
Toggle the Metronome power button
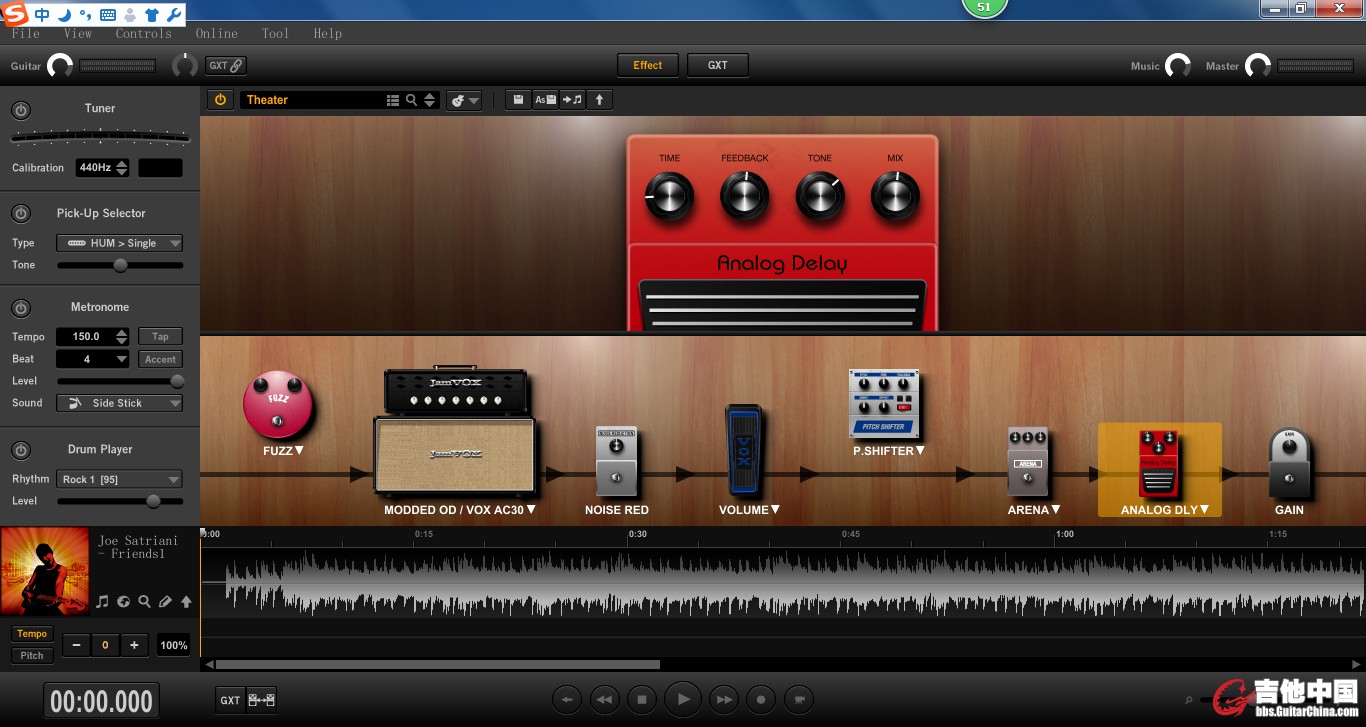21,308
